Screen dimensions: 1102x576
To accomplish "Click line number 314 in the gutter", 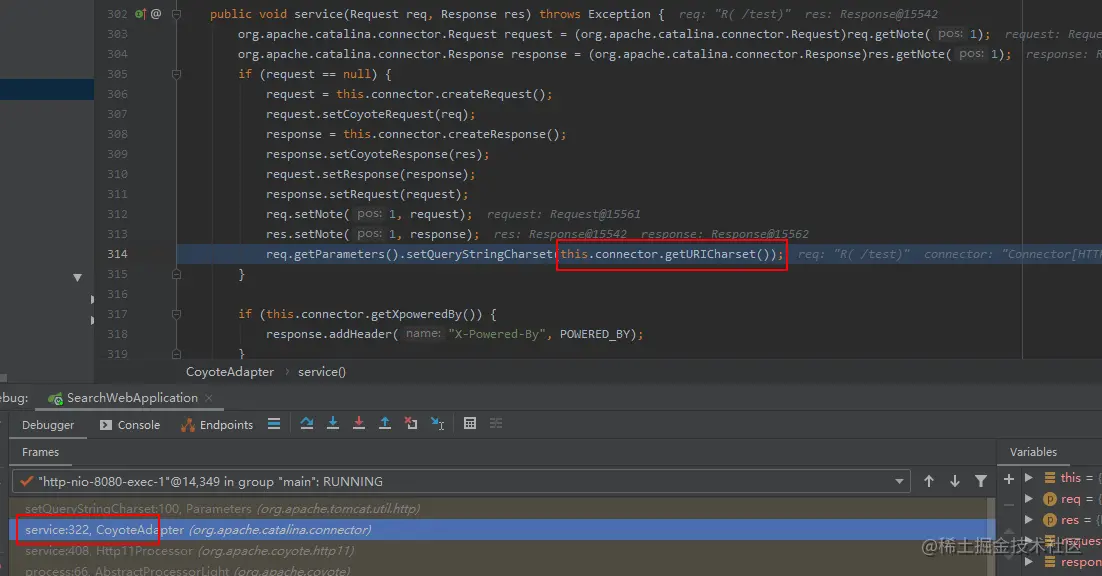I will 117,254.
